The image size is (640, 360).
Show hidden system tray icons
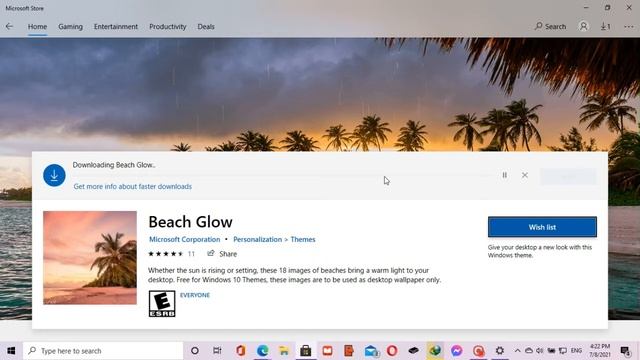tap(518, 351)
